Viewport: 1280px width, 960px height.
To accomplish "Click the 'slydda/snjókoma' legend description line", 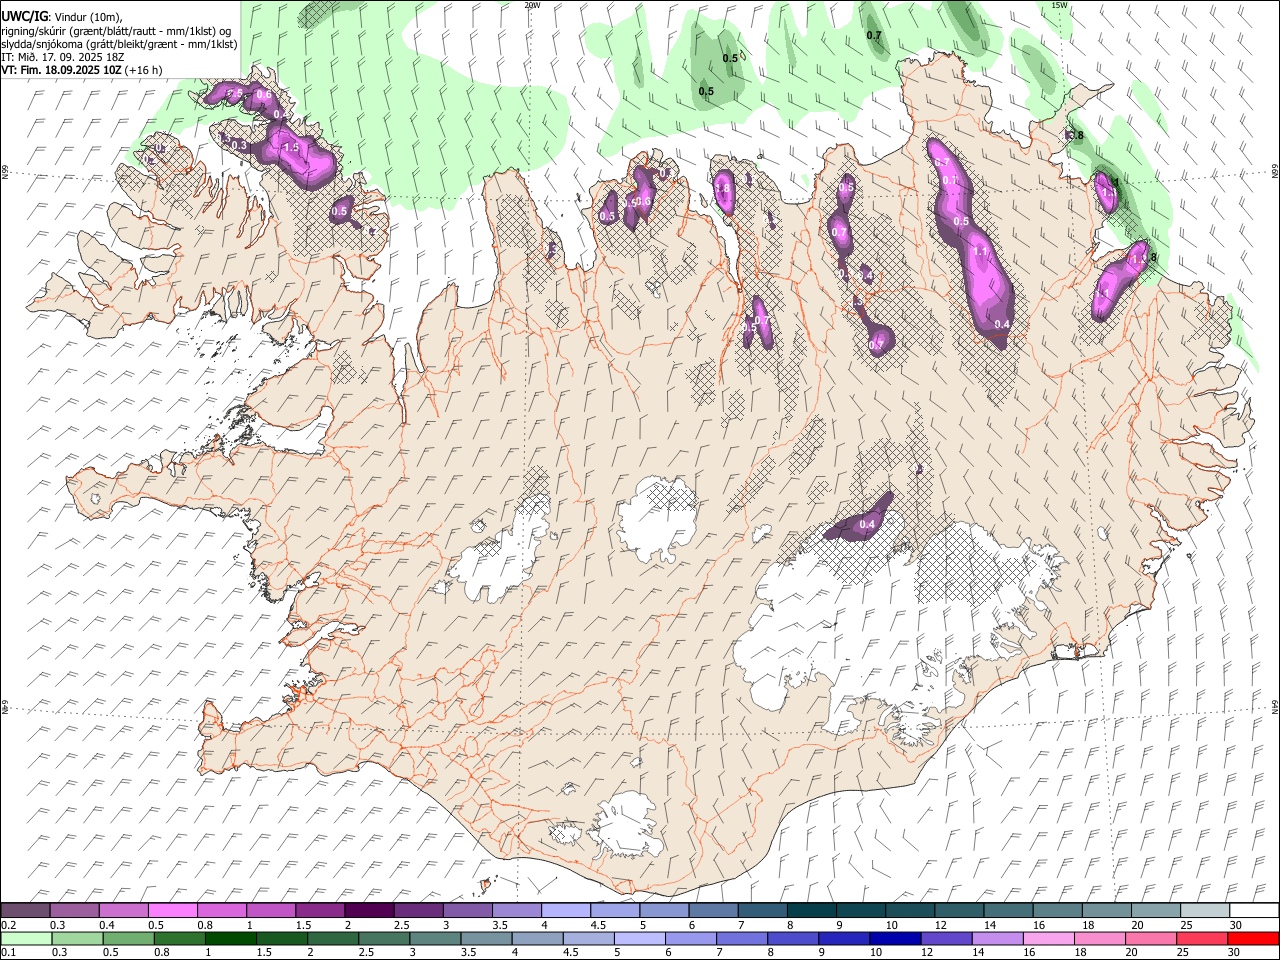I will [119, 44].
